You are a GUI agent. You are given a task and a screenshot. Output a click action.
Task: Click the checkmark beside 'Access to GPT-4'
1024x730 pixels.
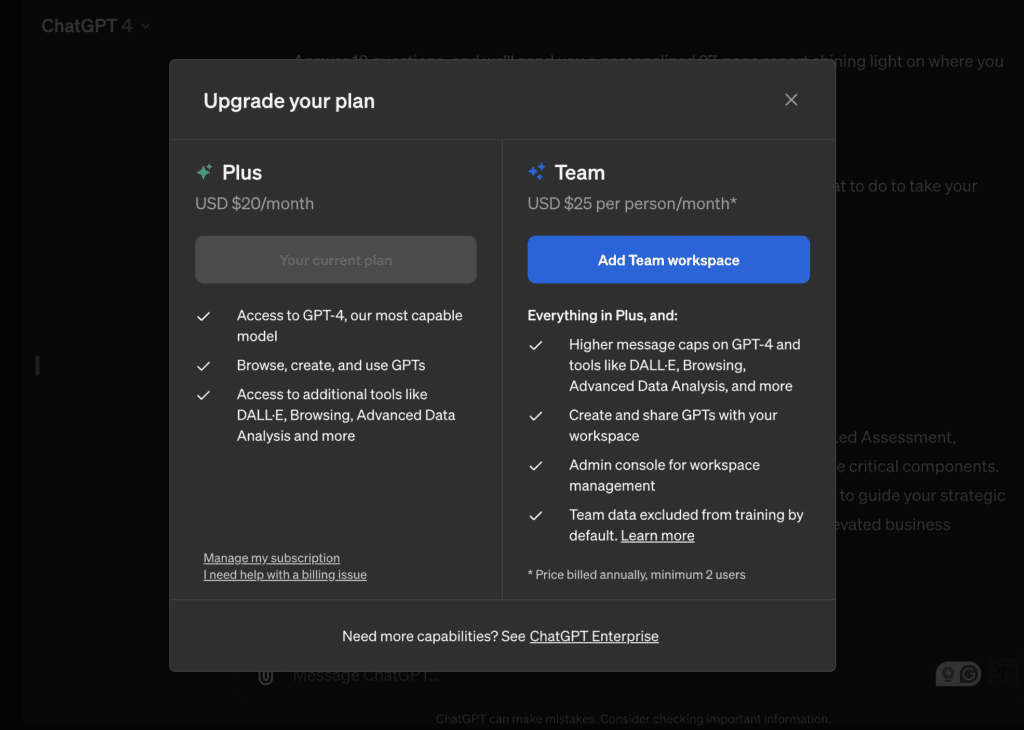204,315
